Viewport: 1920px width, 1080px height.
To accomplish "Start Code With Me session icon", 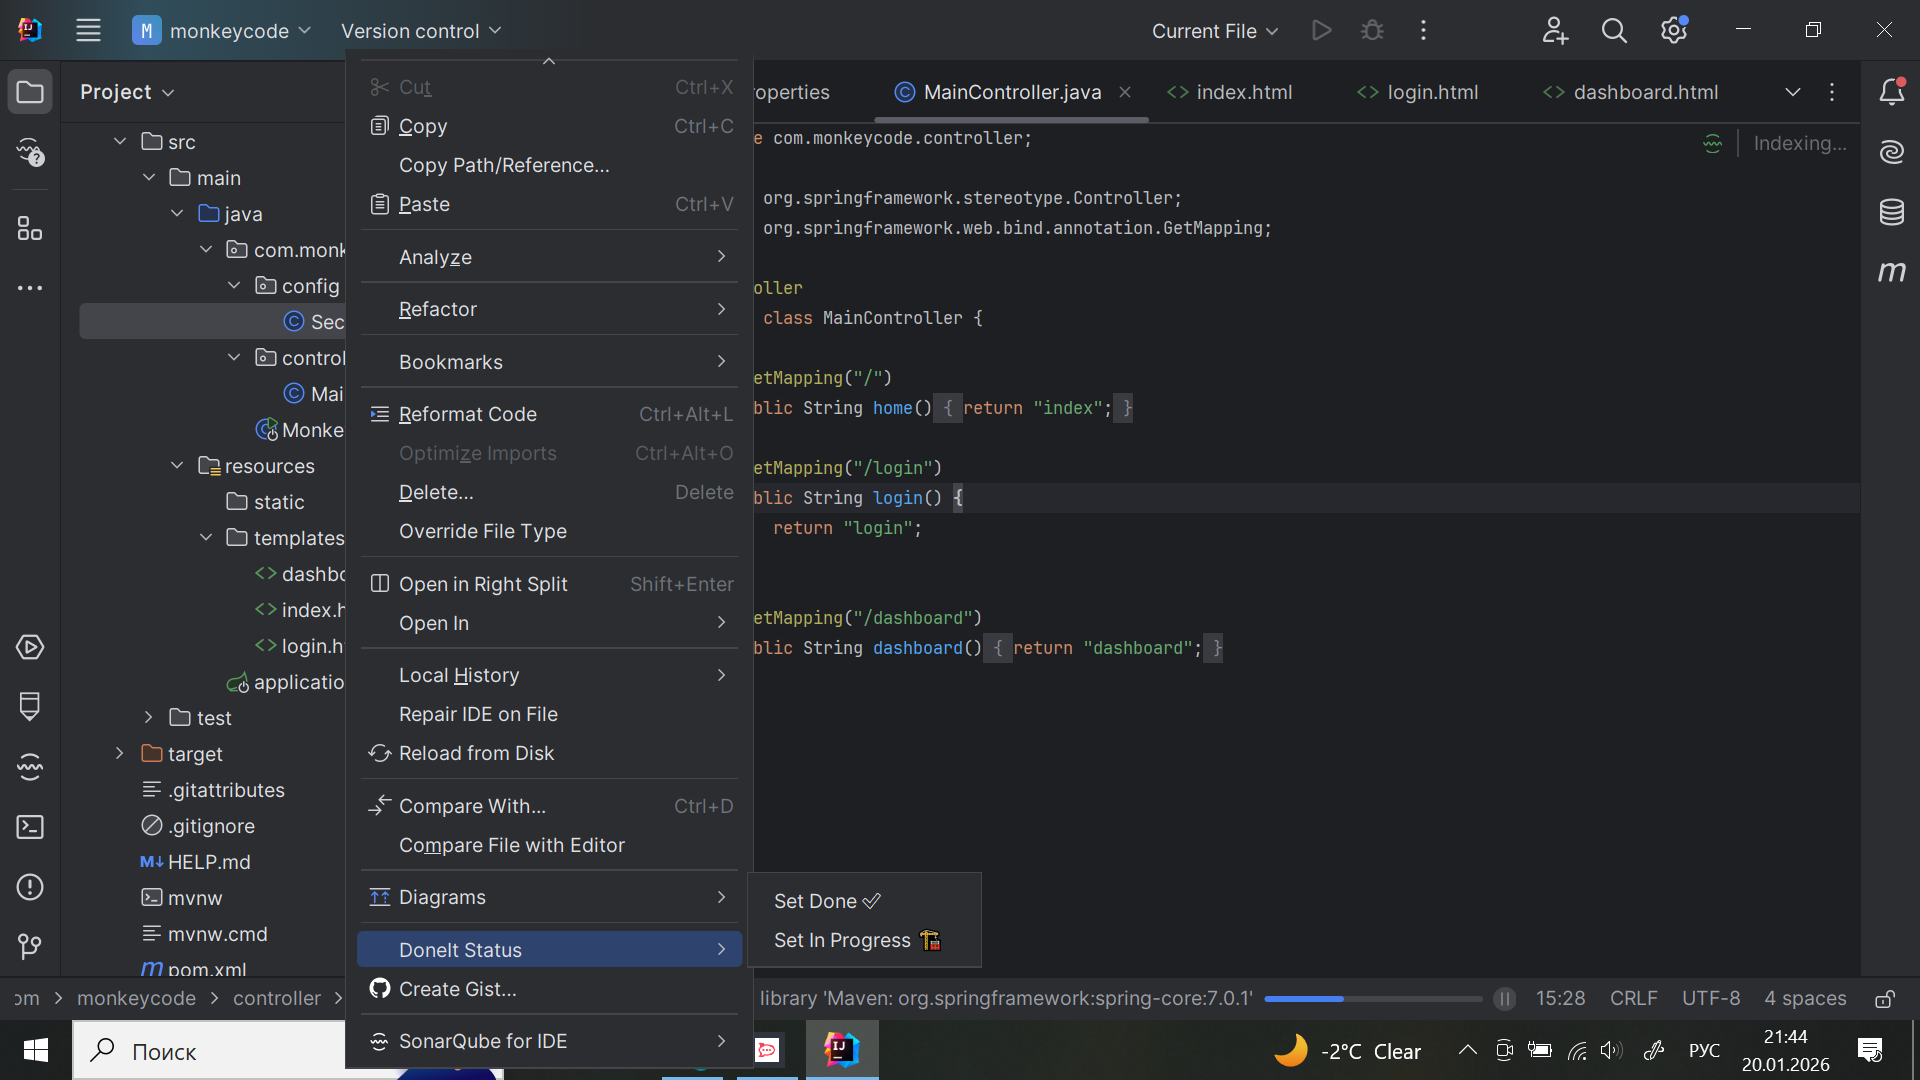I will pos(1554,31).
